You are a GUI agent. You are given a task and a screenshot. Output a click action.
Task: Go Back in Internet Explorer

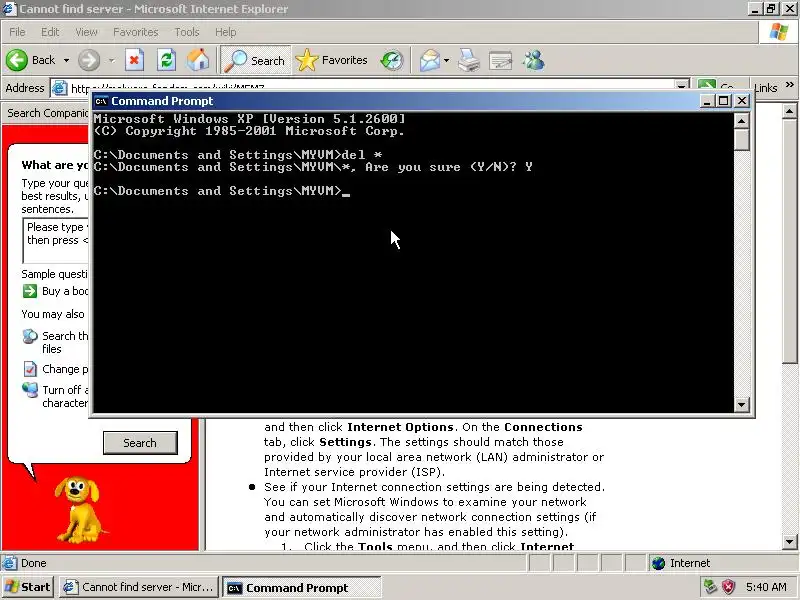point(30,60)
